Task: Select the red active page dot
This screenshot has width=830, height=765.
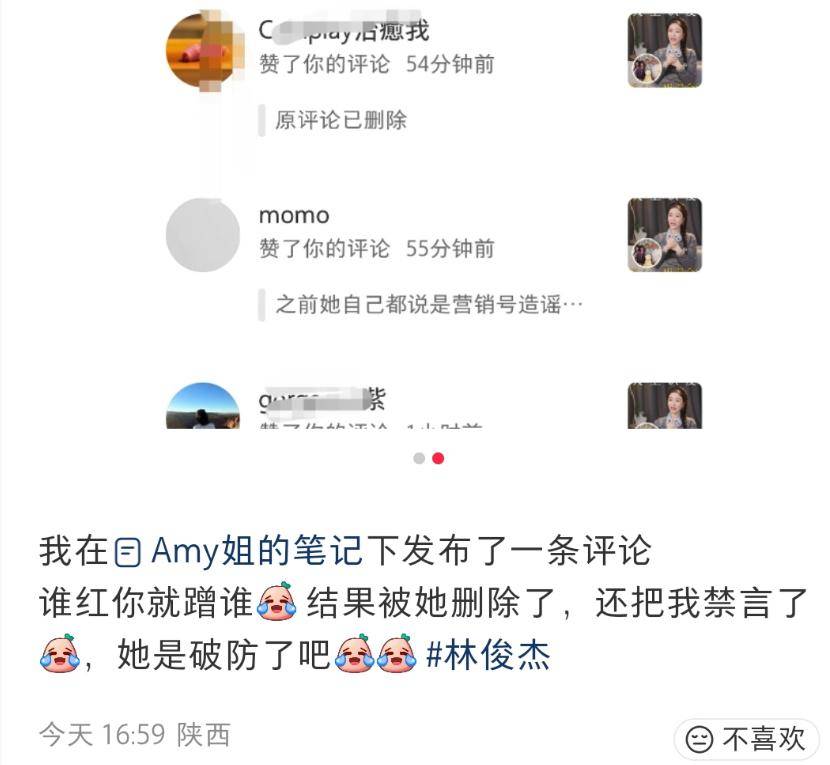Action: tap(438, 458)
